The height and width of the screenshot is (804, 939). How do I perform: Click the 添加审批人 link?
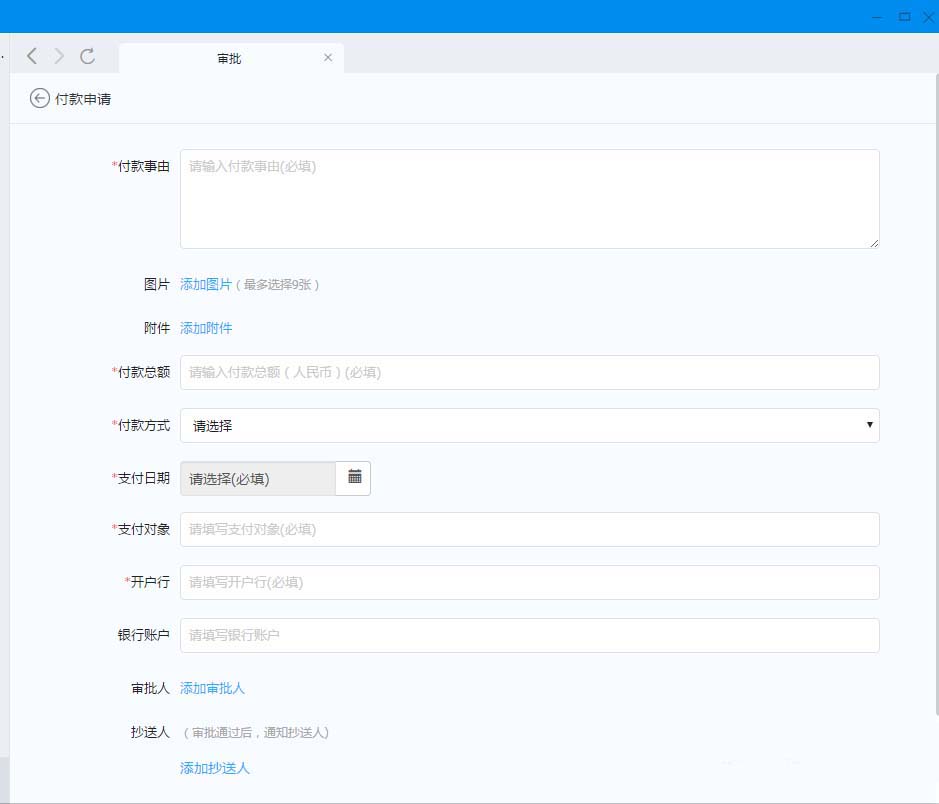[x=212, y=688]
